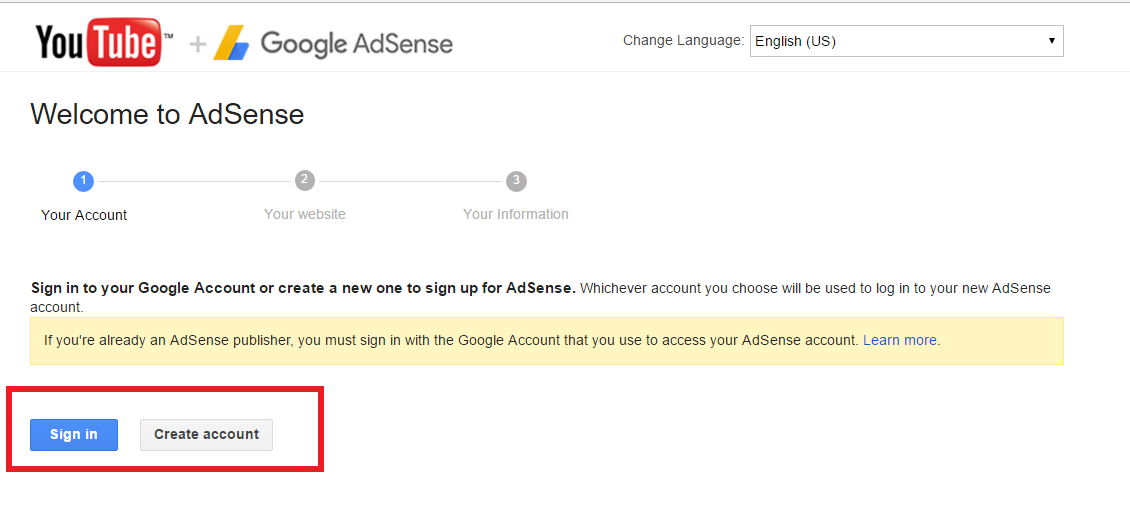Screen dimensions: 1130x510
Task: Go to the Your website step label
Action: 305,214
